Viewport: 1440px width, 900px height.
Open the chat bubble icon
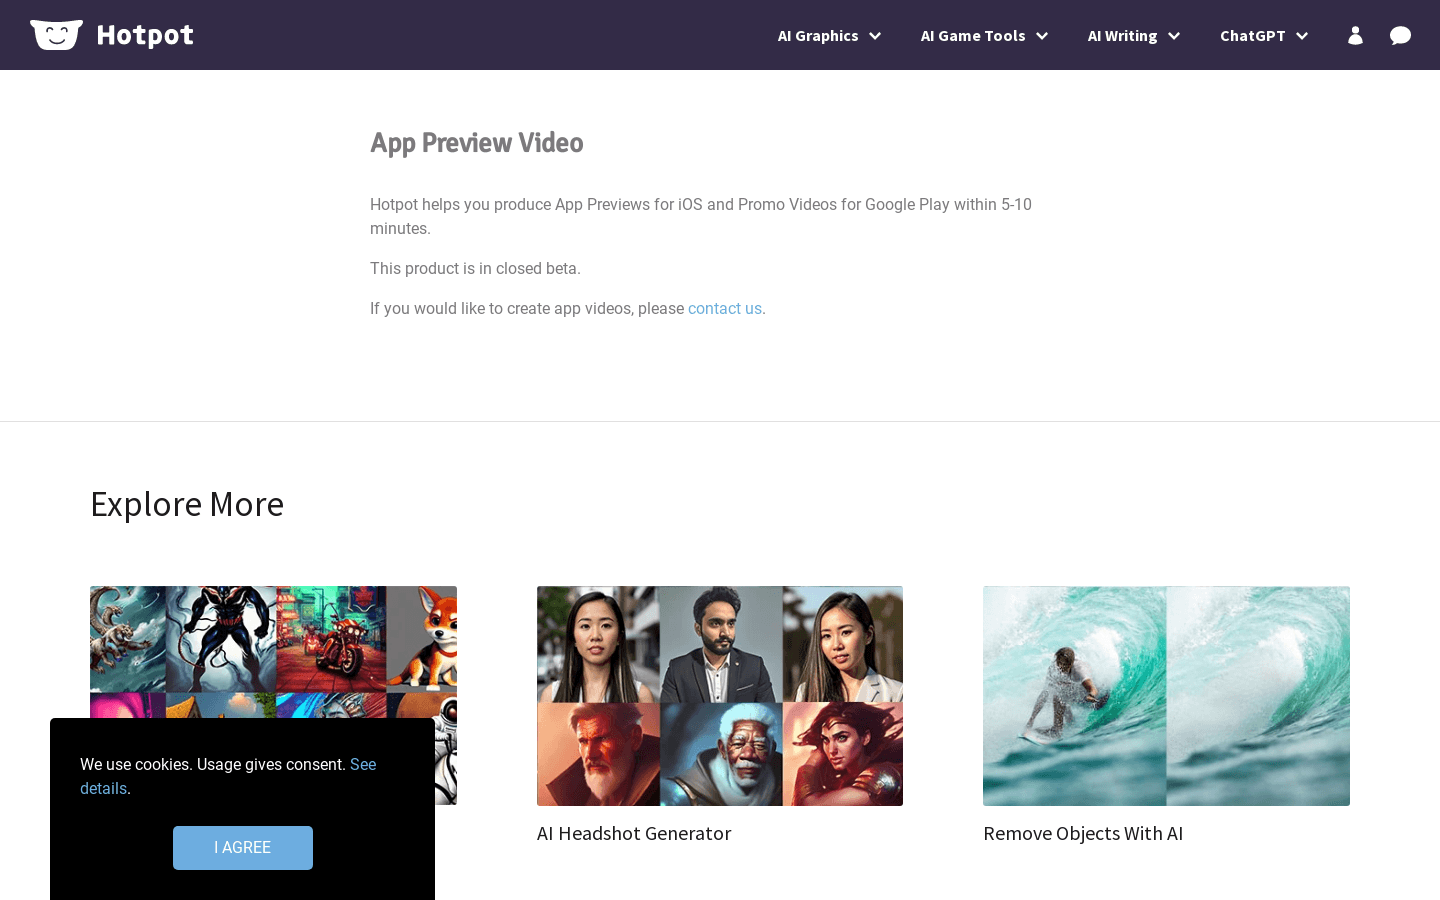click(1400, 35)
